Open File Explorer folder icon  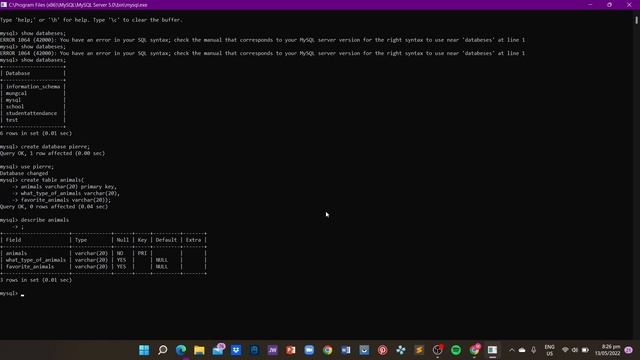(199, 350)
